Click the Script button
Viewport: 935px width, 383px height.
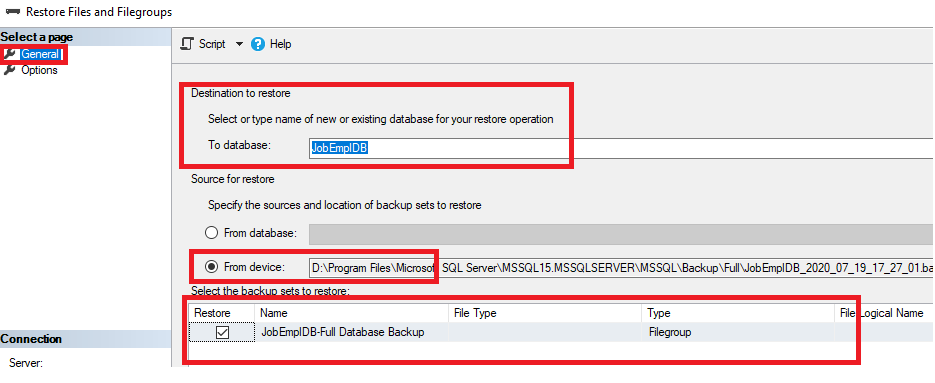tap(212, 44)
